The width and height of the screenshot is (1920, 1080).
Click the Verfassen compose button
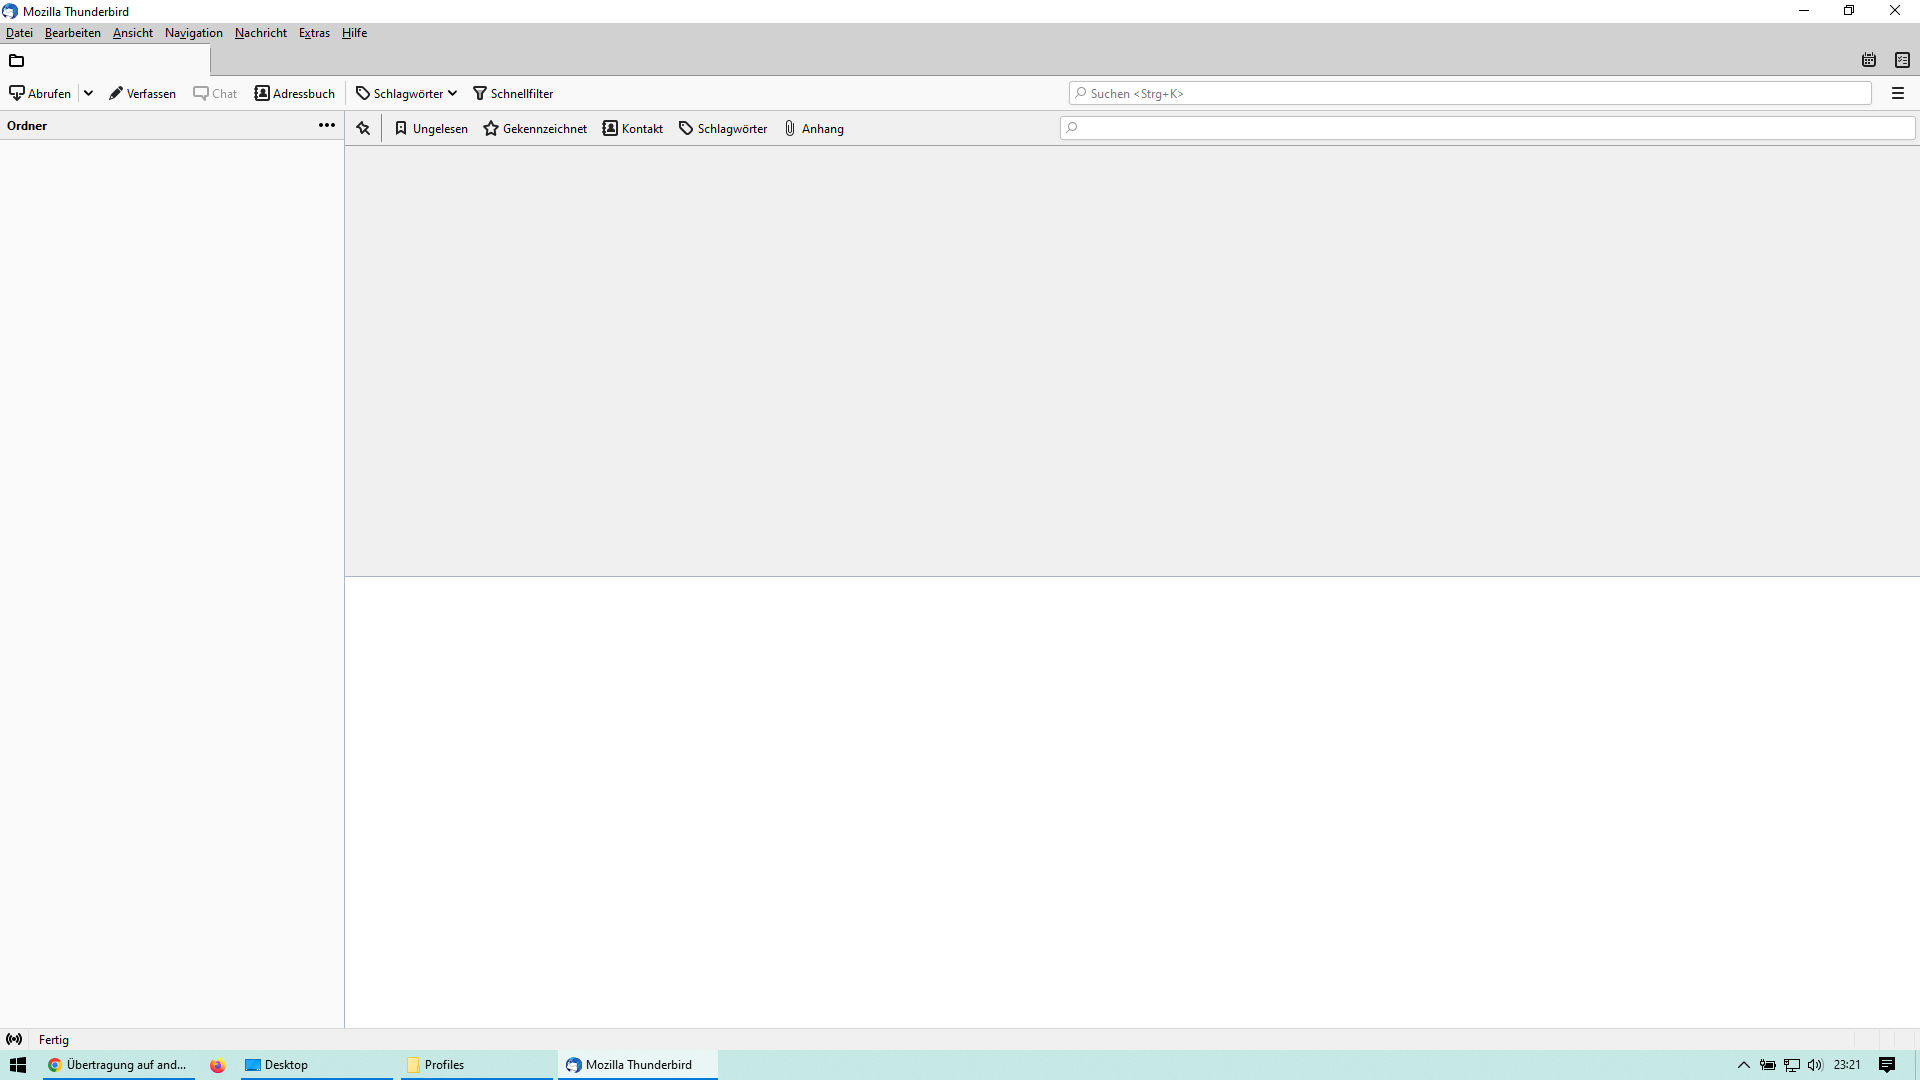[x=142, y=93]
